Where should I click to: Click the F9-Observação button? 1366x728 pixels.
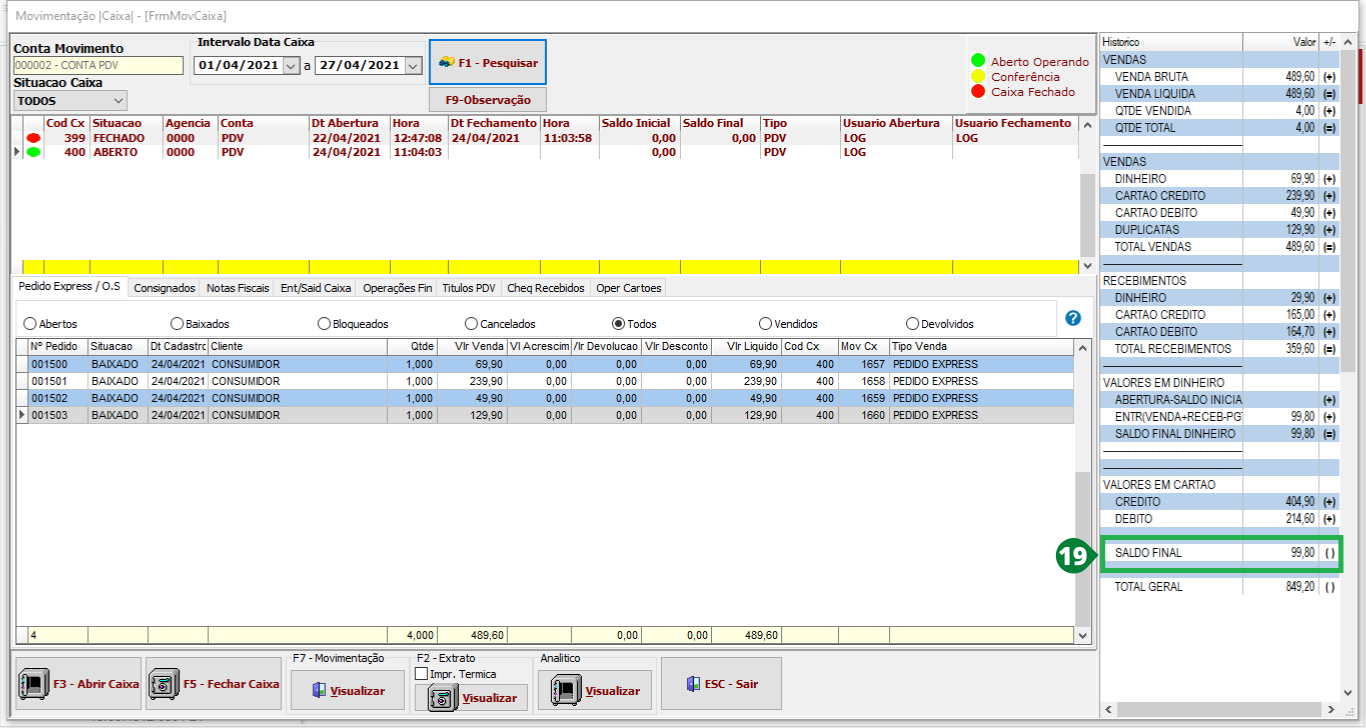(488, 100)
